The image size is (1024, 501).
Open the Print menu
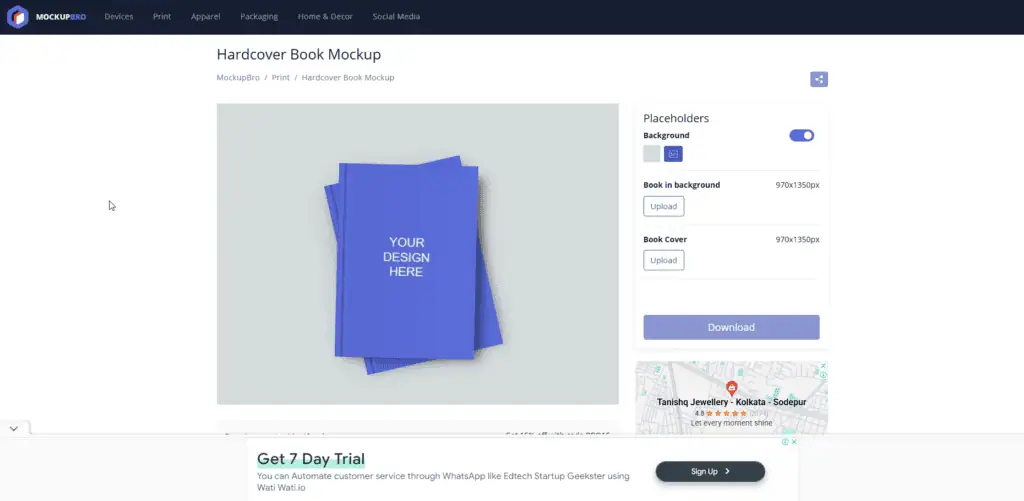(161, 17)
